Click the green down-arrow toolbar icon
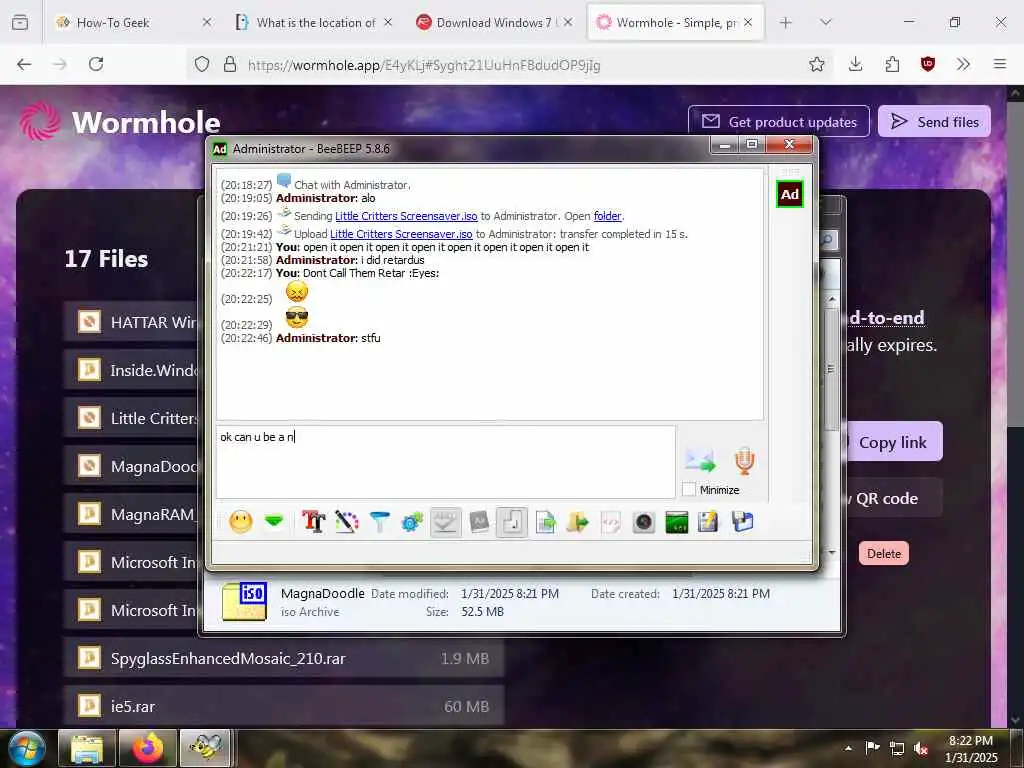The width and height of the screenshot is (1024, 768). pyautogui.click(x=274, y=521)
